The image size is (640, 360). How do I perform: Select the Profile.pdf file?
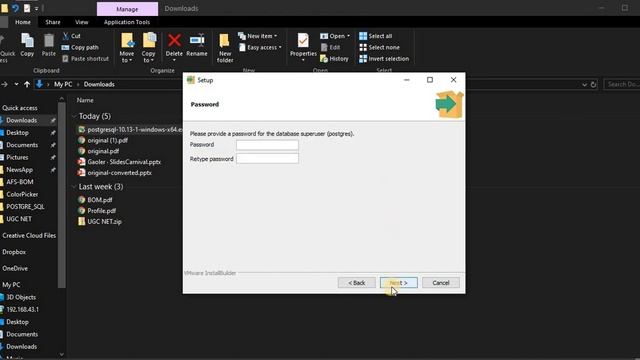click(97, 211)
